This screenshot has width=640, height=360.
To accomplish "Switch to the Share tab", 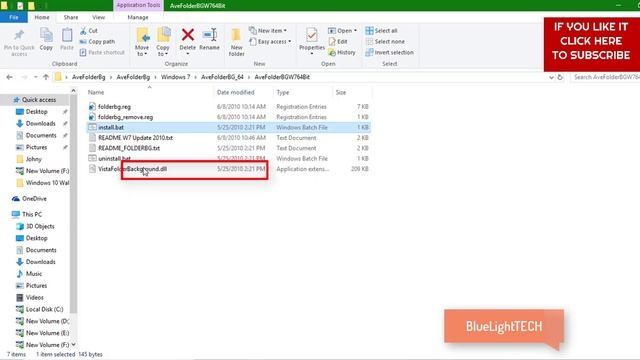I will 71,18.
